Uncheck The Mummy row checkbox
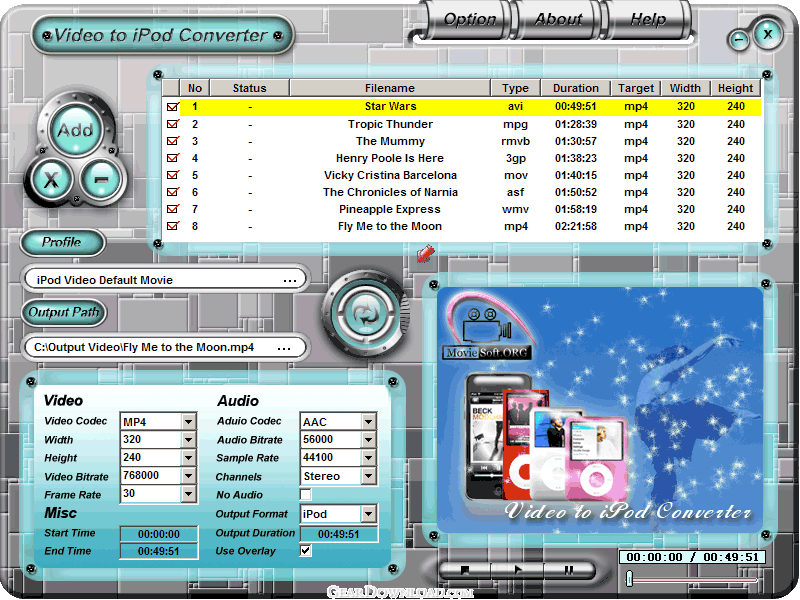 (x=173, y=141)
